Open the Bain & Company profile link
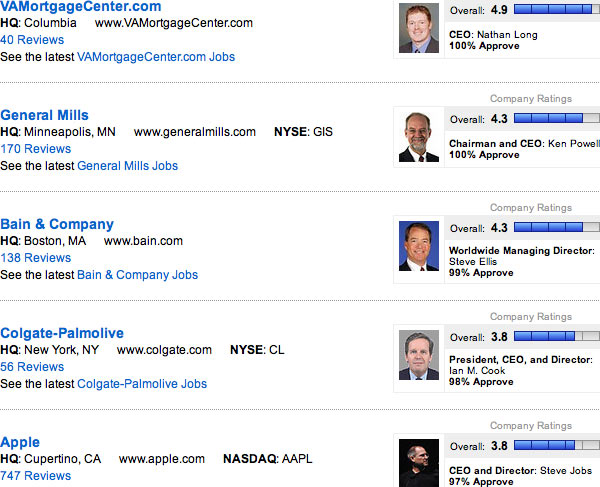The image size is (600, 487). click(57, 224)
